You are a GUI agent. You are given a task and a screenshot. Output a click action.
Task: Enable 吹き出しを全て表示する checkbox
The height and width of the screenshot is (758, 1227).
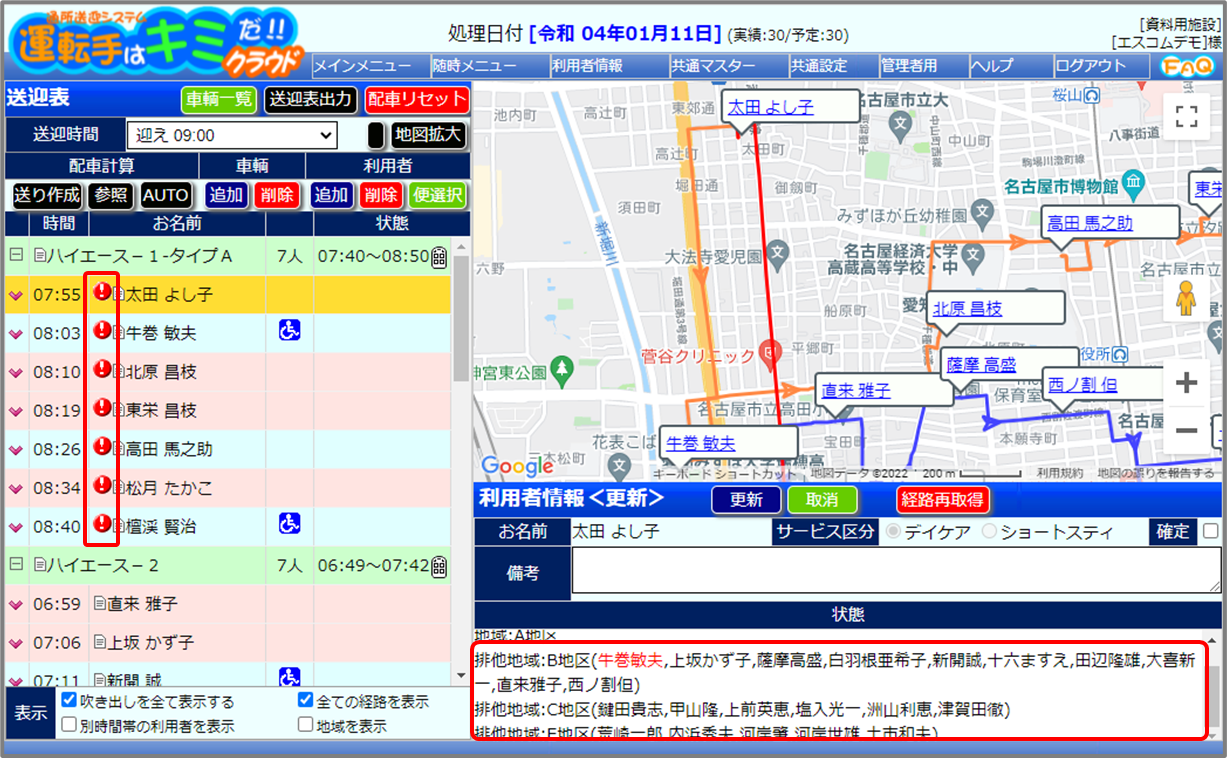[69, 701]
